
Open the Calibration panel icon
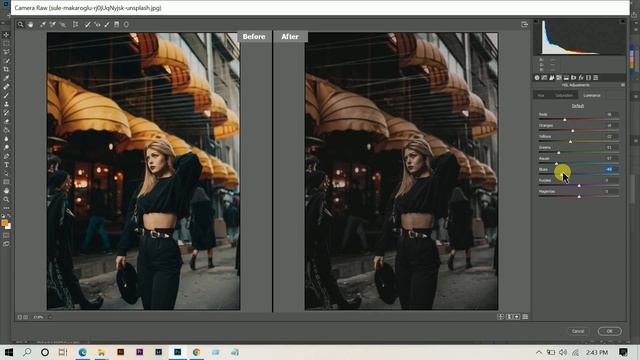click(x=589, y=78)
